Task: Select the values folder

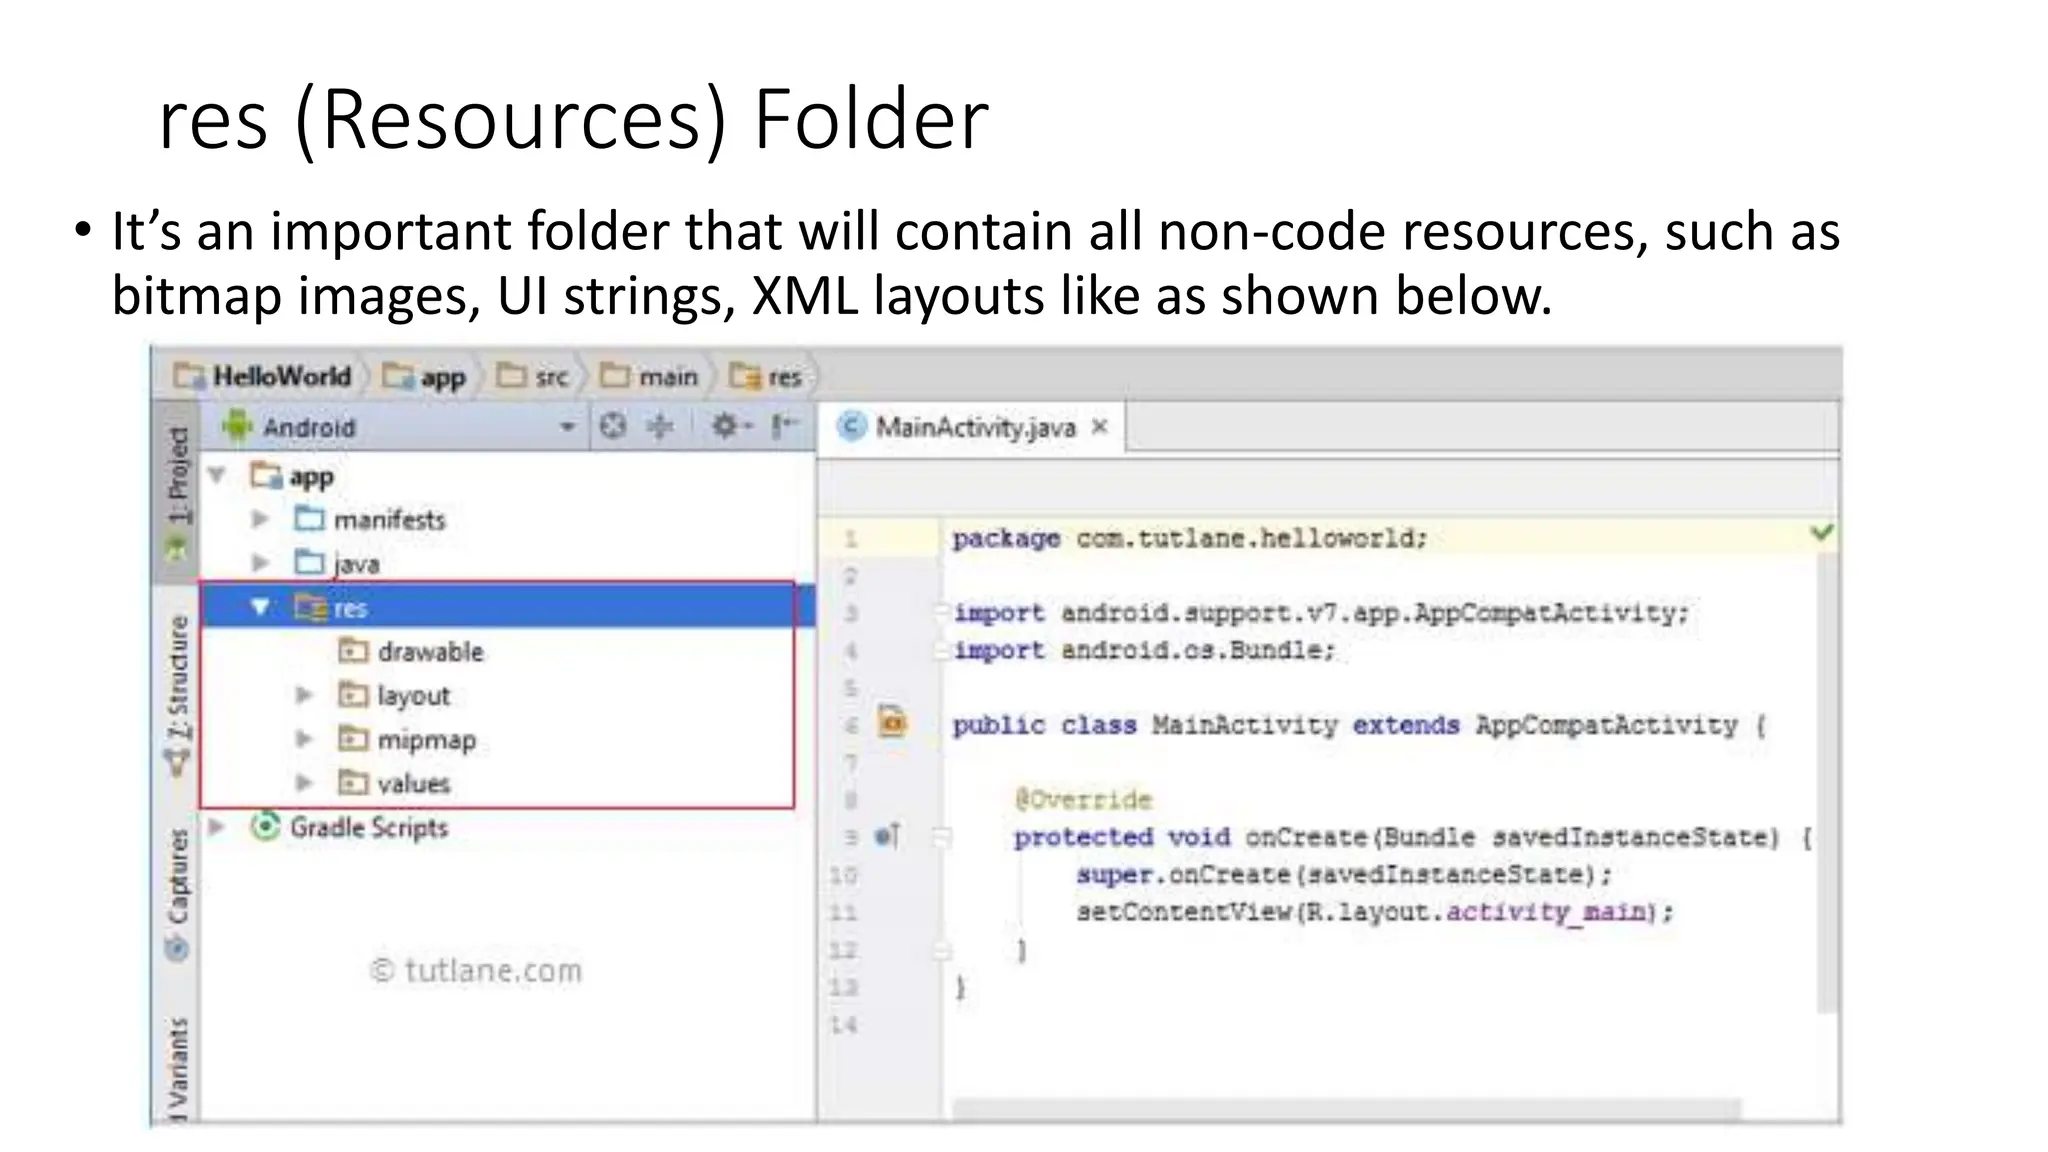Action: [394, 783]
